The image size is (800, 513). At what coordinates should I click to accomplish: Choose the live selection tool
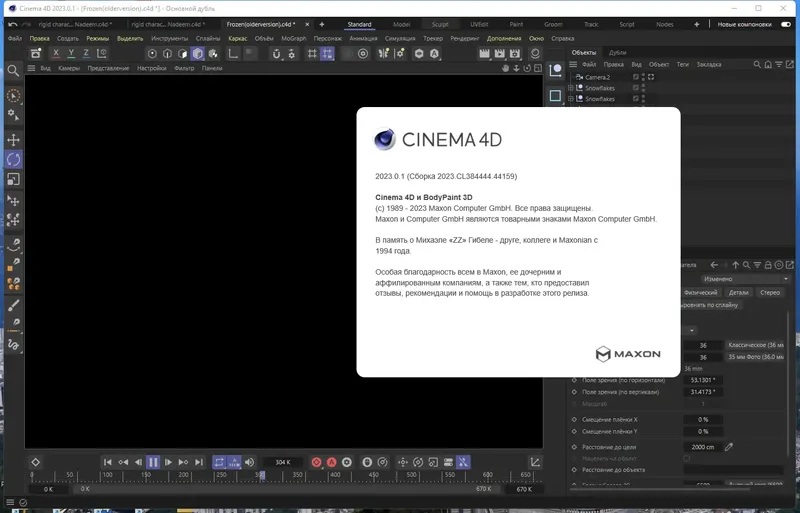(14, 96)
